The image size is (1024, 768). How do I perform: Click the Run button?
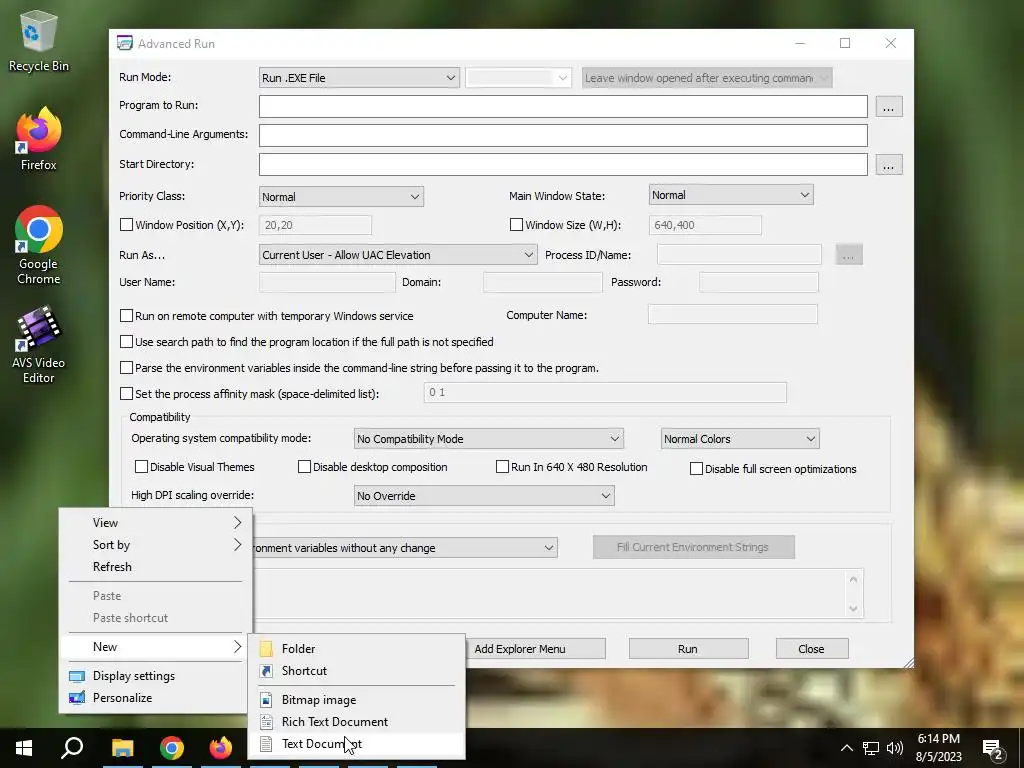coord(688,648)
